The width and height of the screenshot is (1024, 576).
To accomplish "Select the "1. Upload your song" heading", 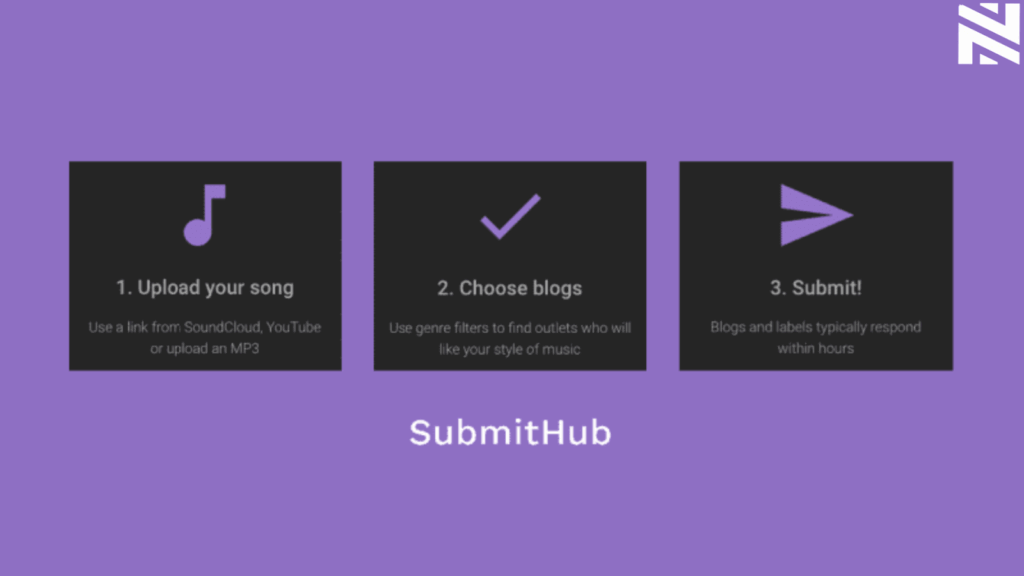I will (x=205, y=288).
